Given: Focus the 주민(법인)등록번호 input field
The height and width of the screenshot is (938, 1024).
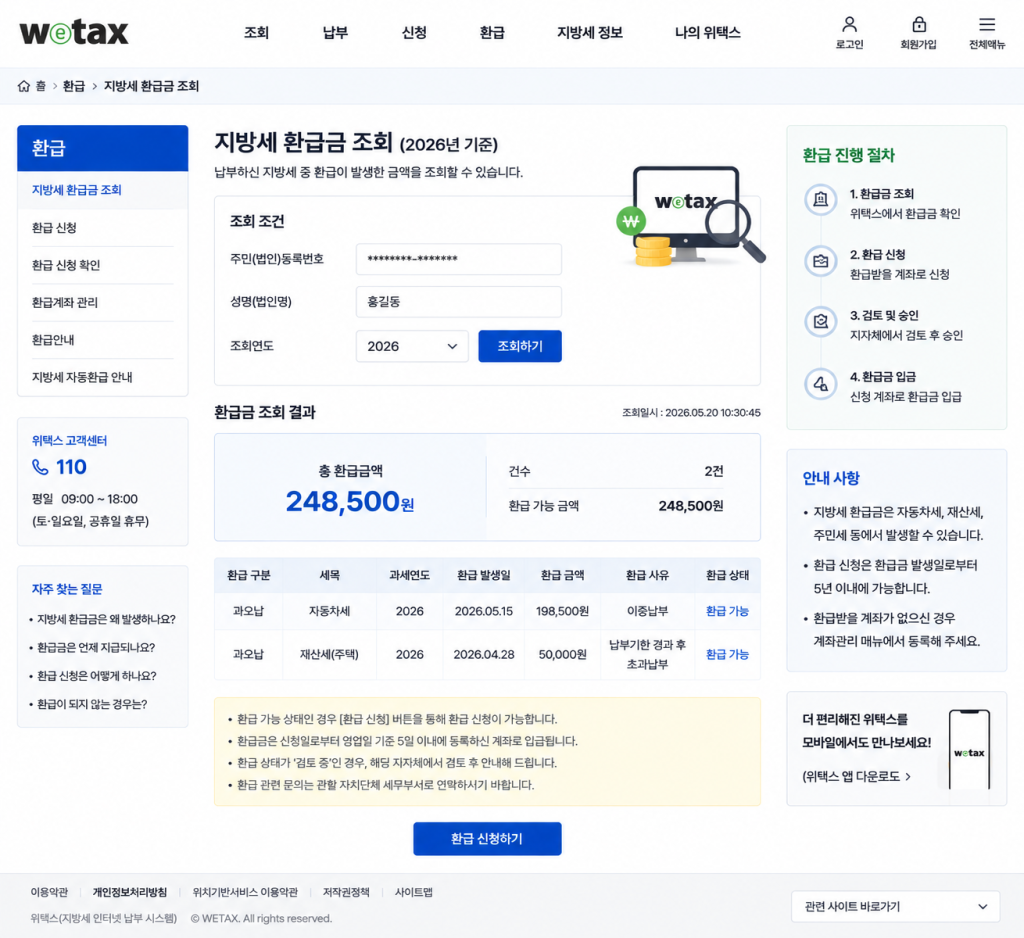Looking at the screenshot, I should (458, 259).
